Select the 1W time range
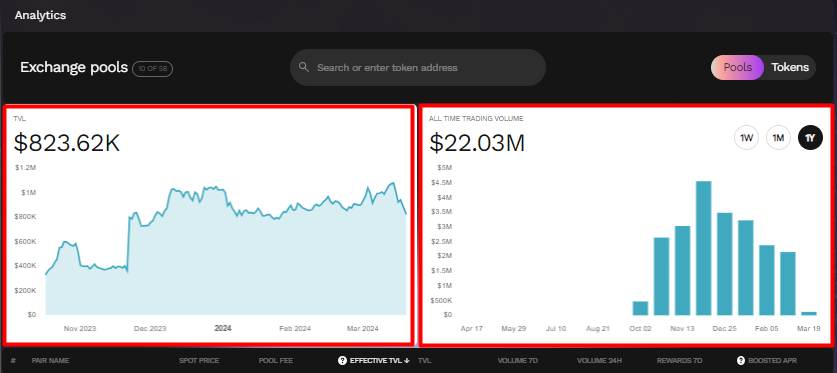 (746, 138)
